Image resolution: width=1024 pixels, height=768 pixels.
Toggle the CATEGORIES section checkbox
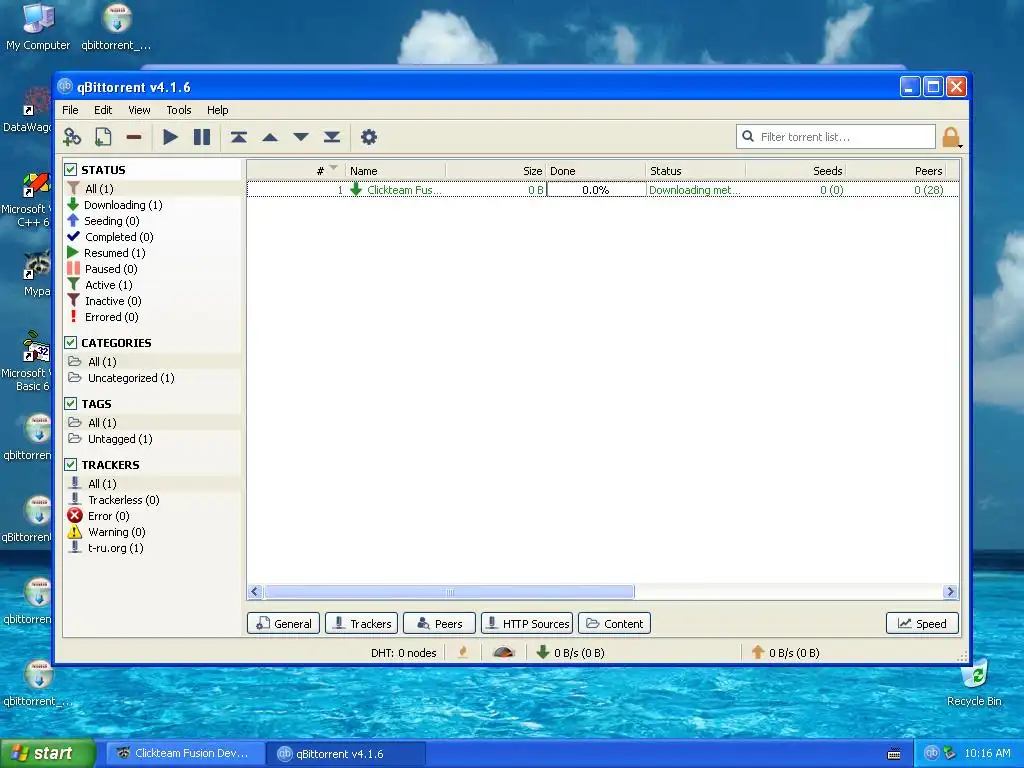coord(71,342)
